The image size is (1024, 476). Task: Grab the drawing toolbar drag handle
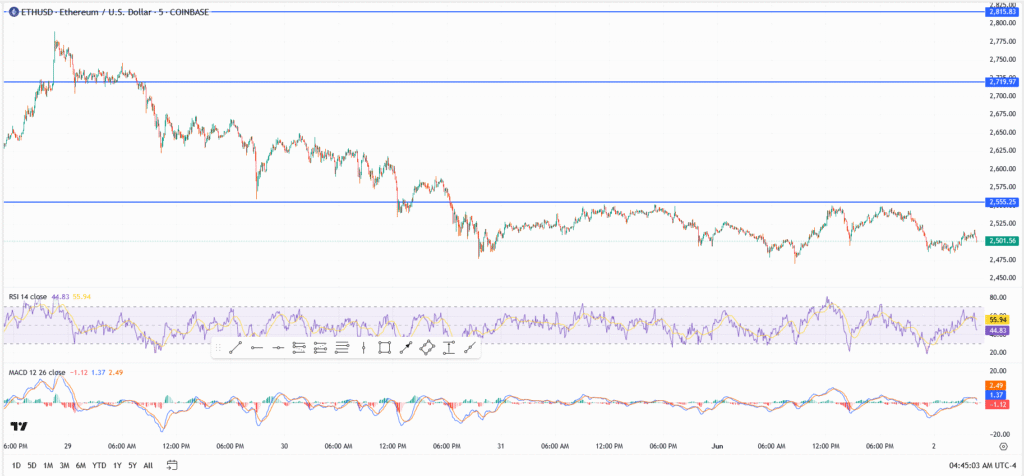click(219, 348)
